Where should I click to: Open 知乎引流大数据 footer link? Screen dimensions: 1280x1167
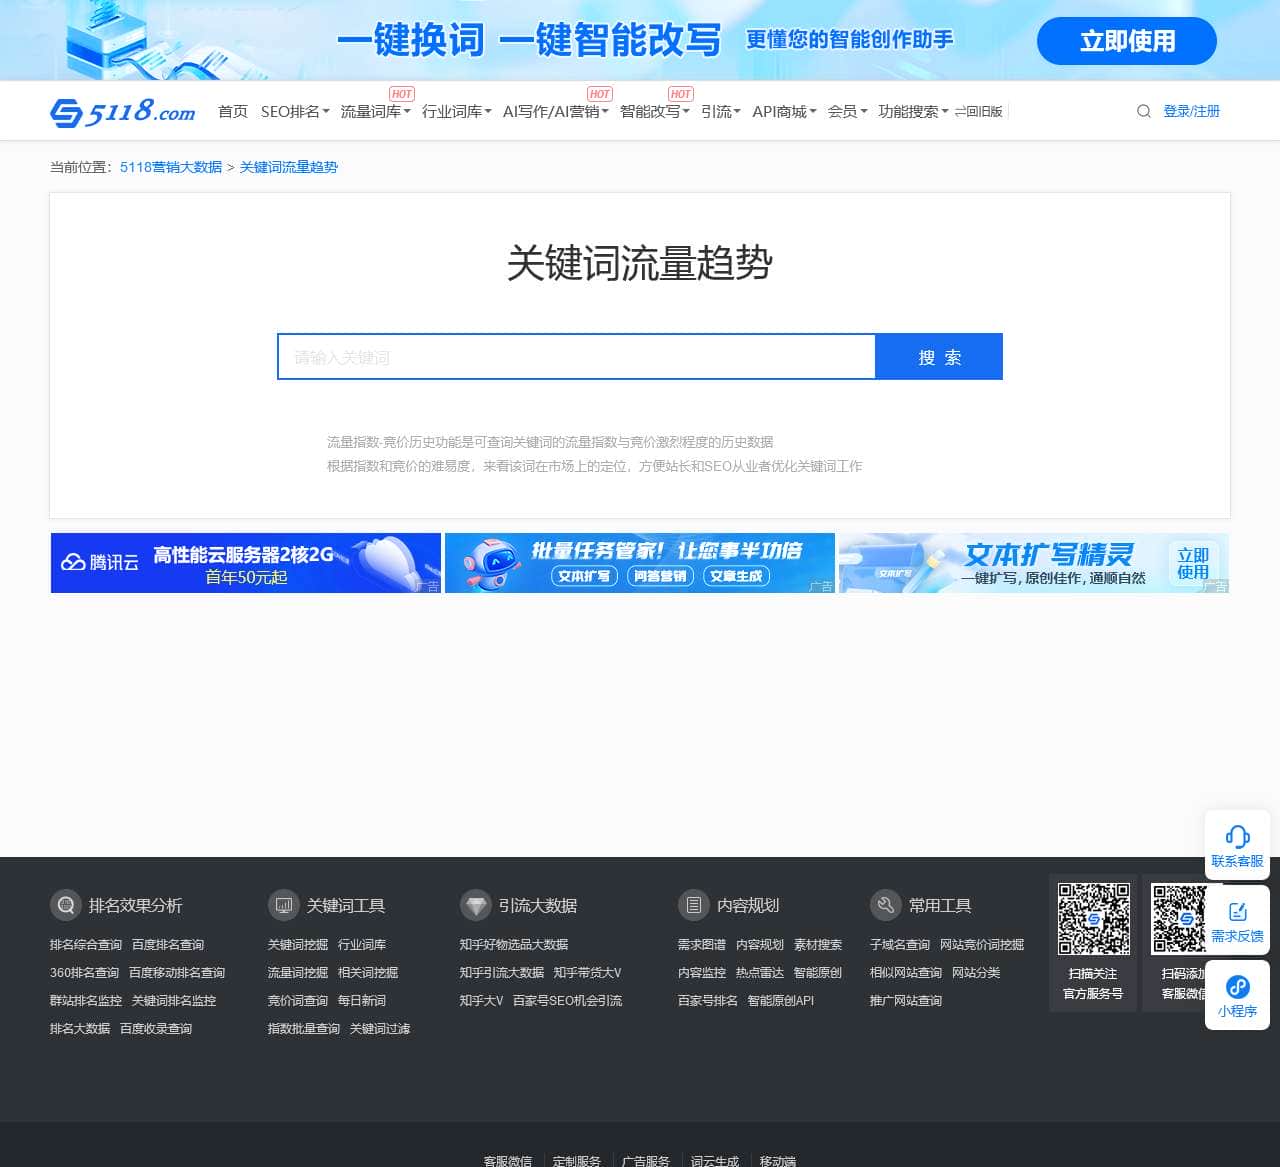point(502,973)
